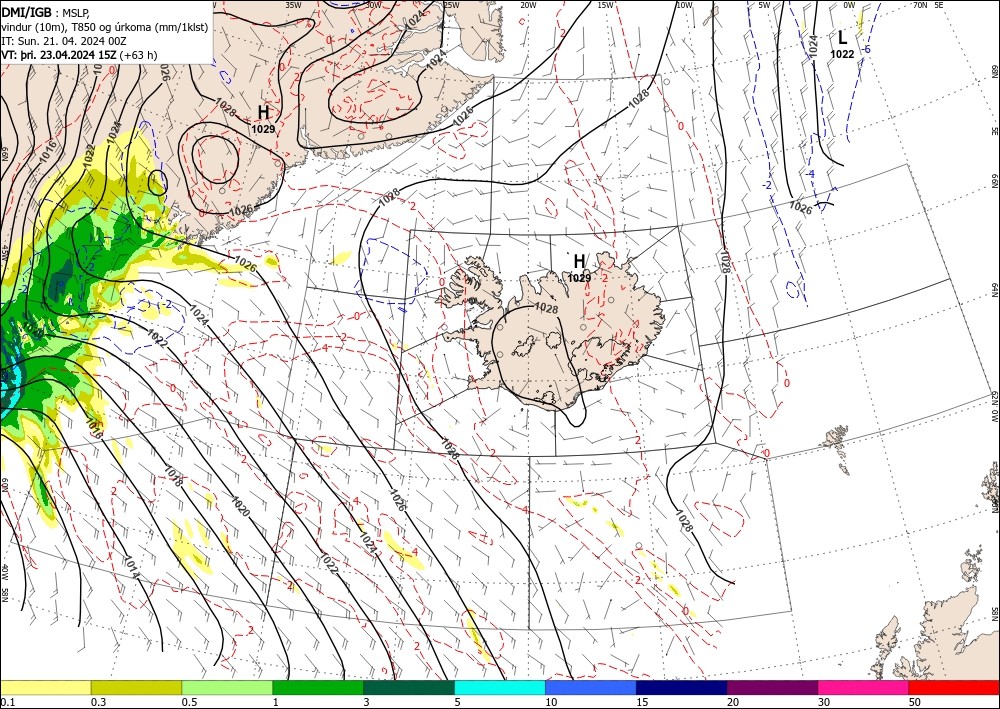Select the pink 30–50 legend segment
Image resolution: width=1000 pixels, height=709 pixels.
point(864,687)
